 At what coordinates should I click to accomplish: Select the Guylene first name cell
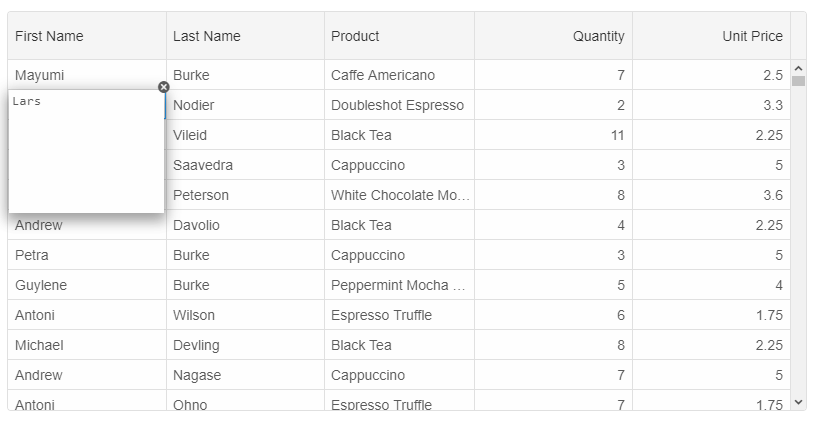tap(87, 285)
